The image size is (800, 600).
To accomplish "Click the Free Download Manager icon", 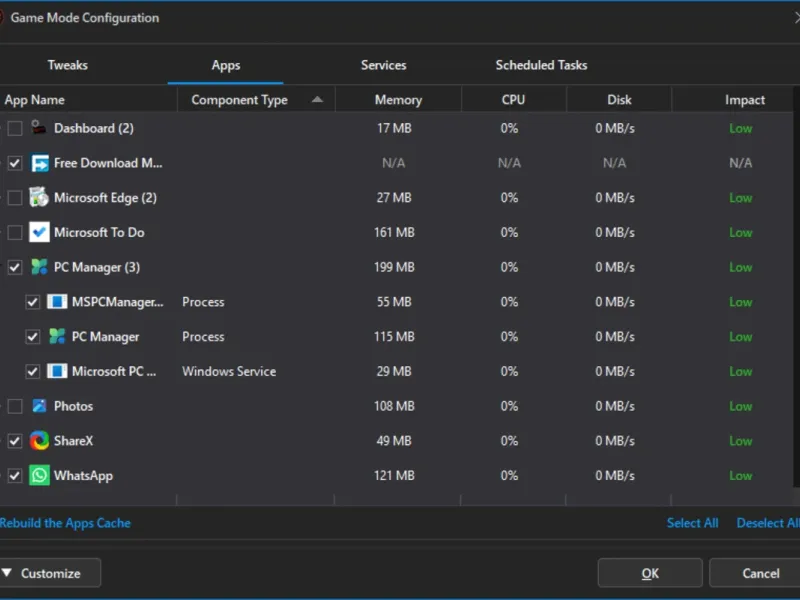I will click(x=39, y=163).
